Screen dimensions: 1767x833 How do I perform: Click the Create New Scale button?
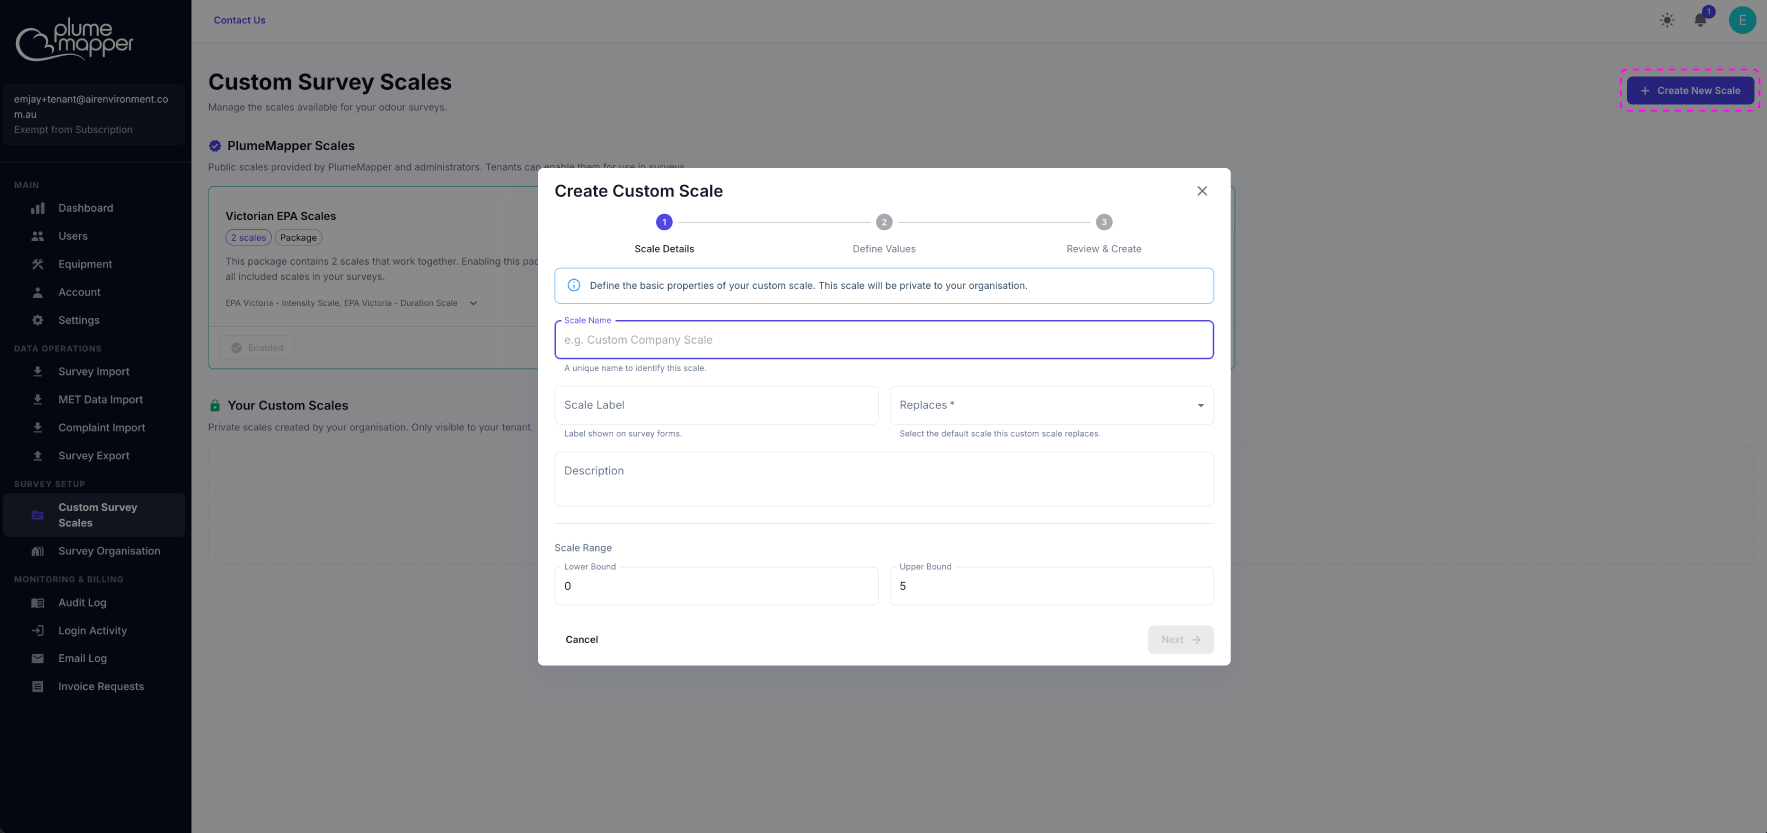[1690, 90]
